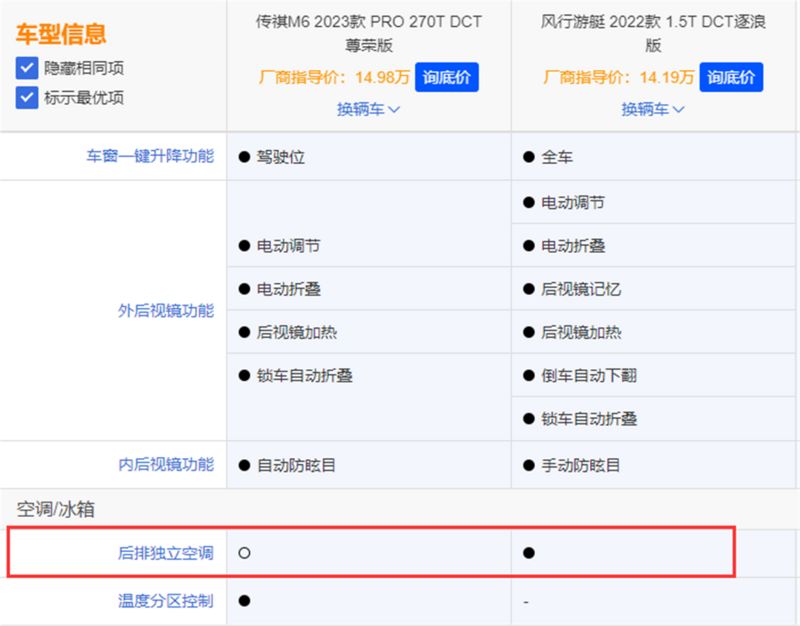800x626 pixels.
Task: Click 倒车自动下翻 feature text
Action: click(589, 376)
